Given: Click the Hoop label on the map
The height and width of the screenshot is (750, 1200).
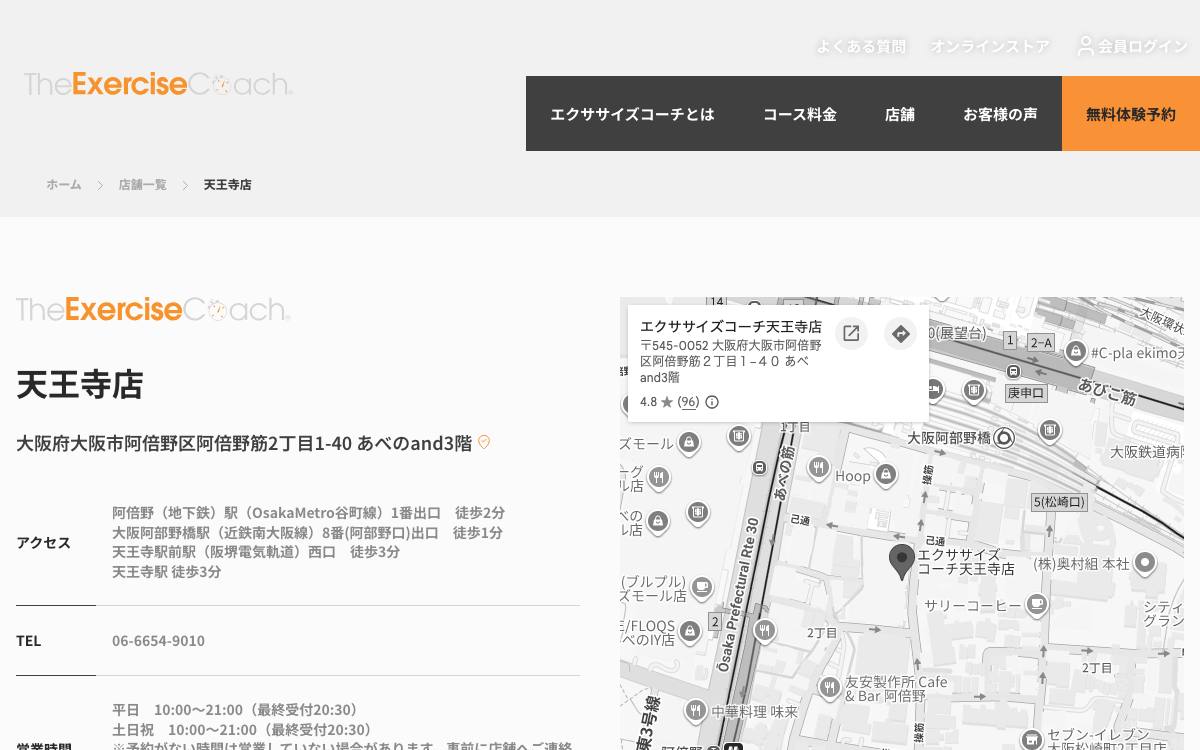Looking at the screenshot, I should click(x=853, y=476).
